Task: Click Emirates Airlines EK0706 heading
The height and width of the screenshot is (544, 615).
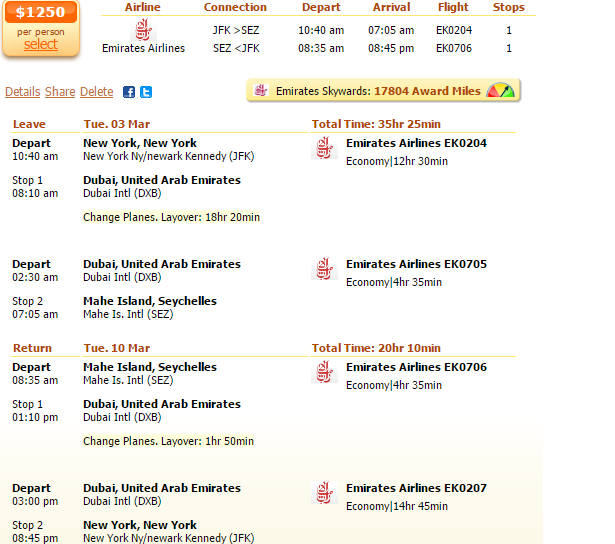Action: (416, 367)
